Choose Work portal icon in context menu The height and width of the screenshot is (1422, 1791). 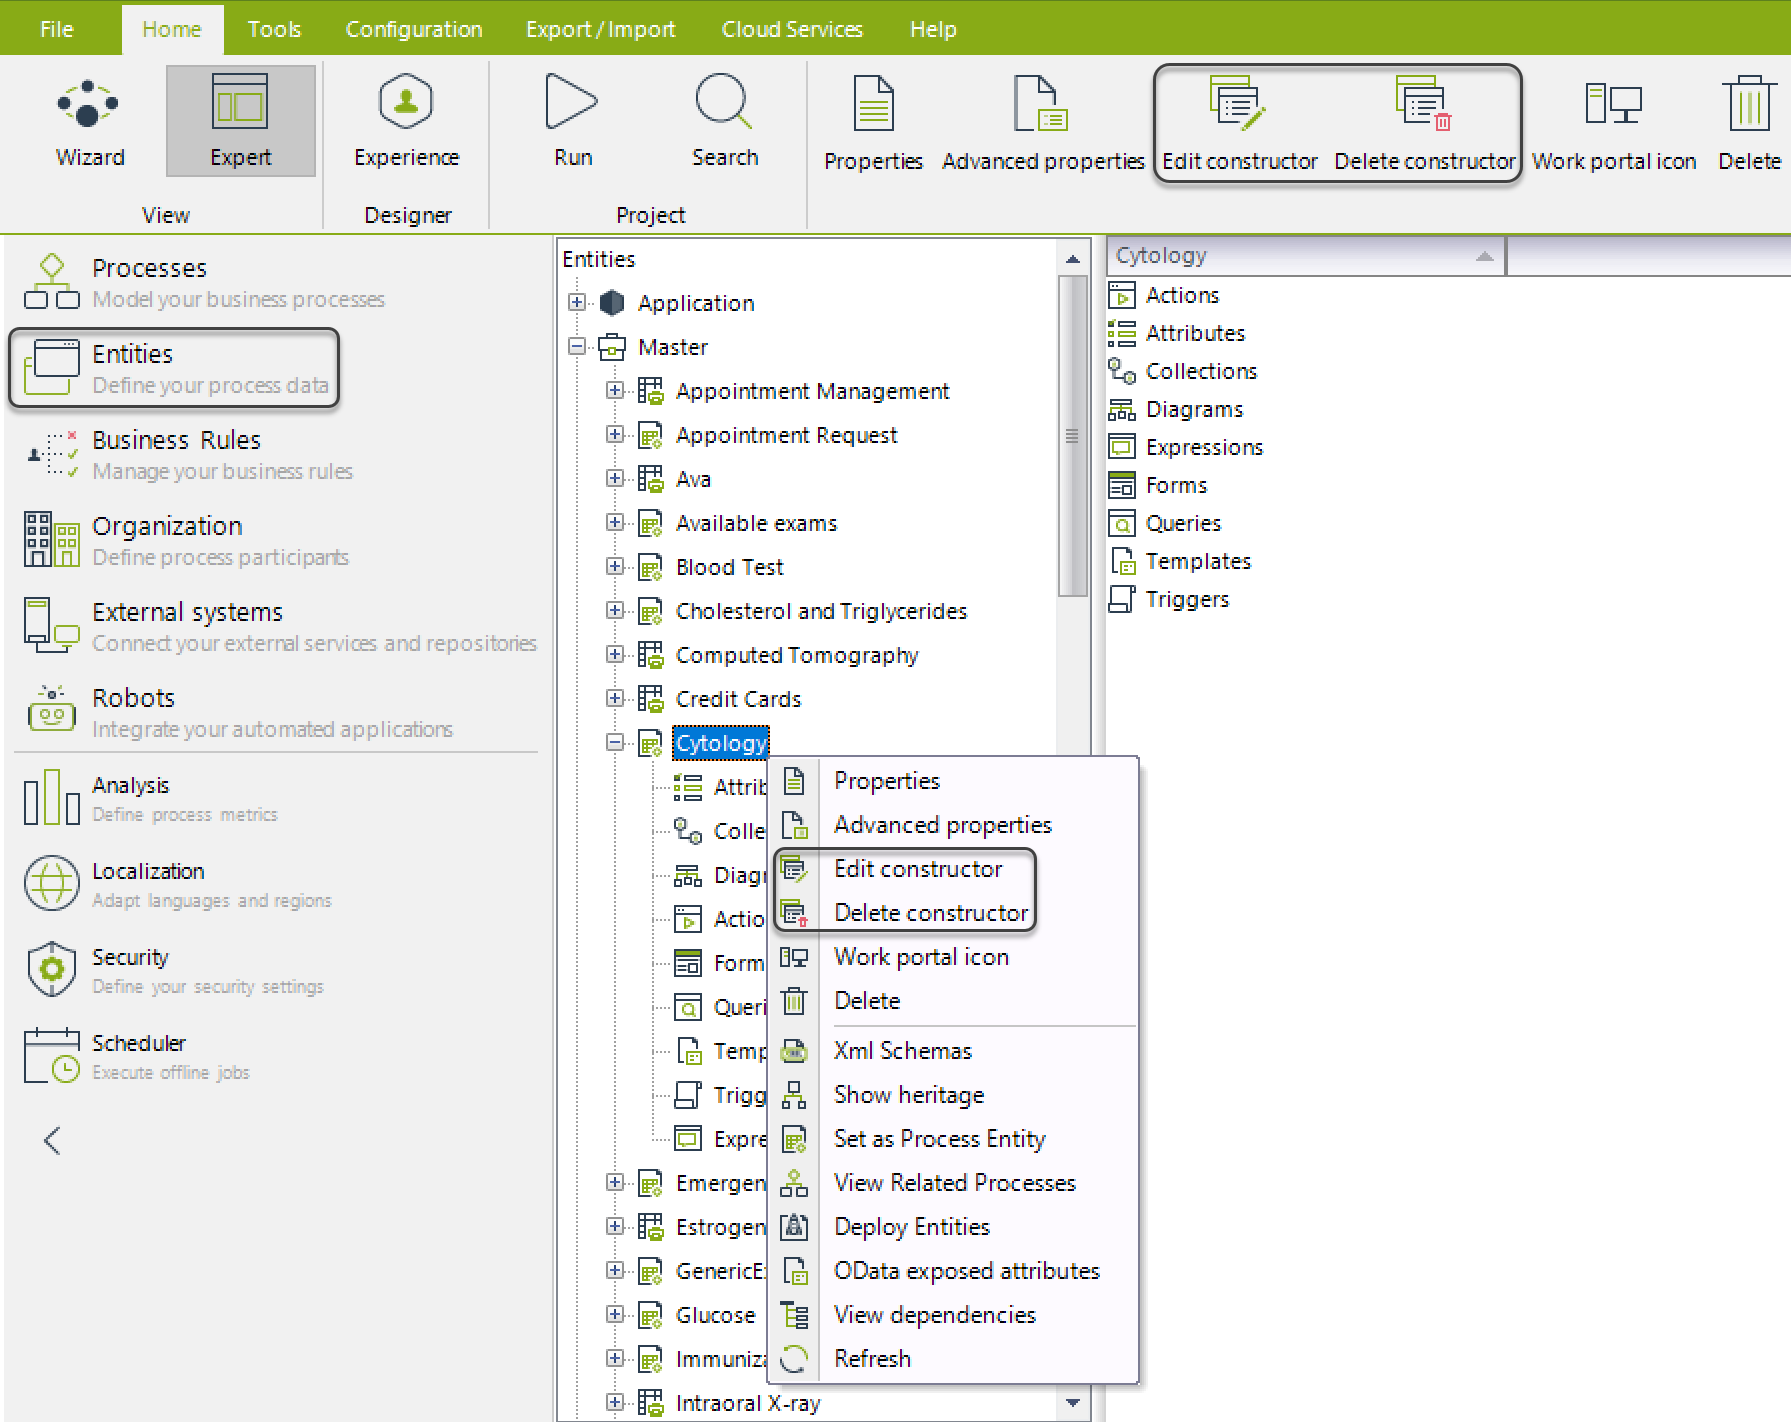pyautogui.click(x=954, y=957)
